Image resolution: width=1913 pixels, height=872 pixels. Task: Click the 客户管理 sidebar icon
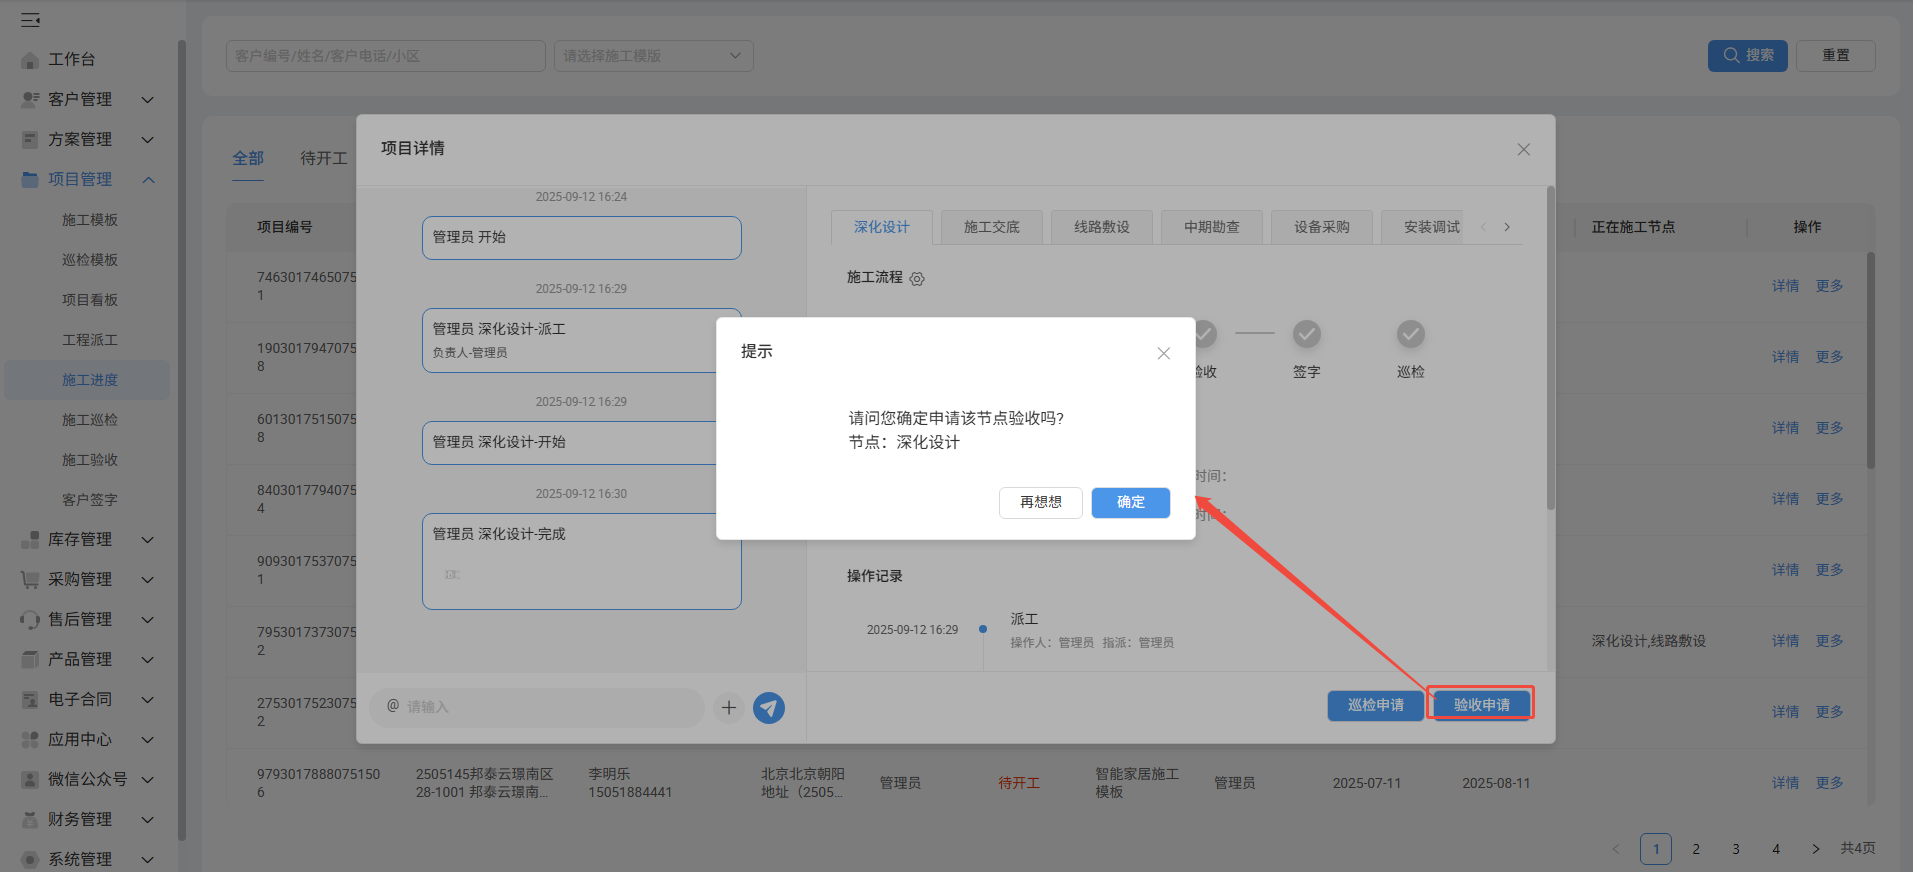(x=30, y=100)
